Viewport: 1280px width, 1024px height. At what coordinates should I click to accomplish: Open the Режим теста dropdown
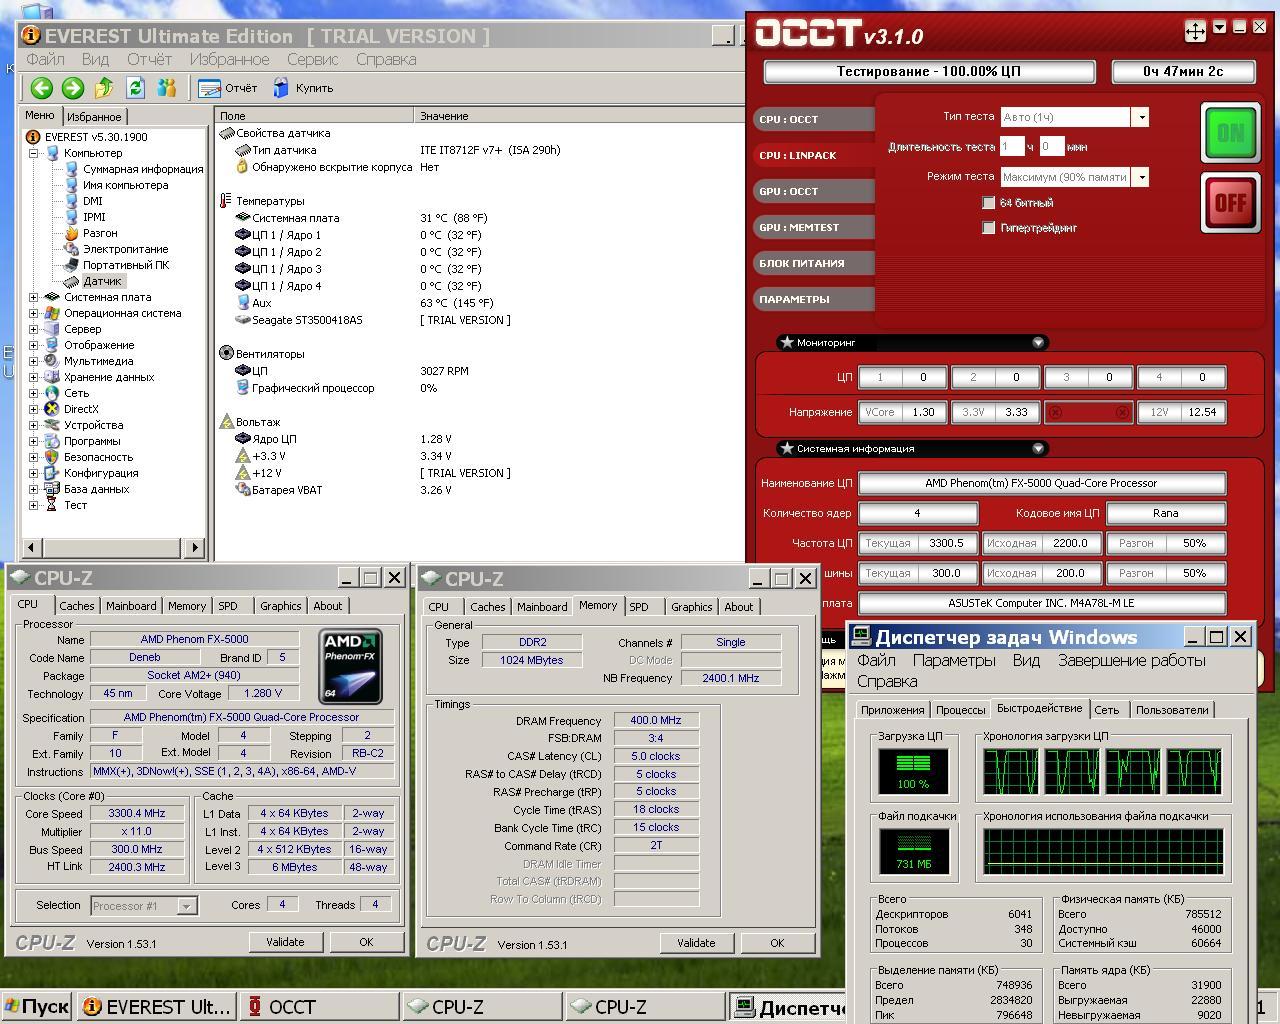[1140, 177]
